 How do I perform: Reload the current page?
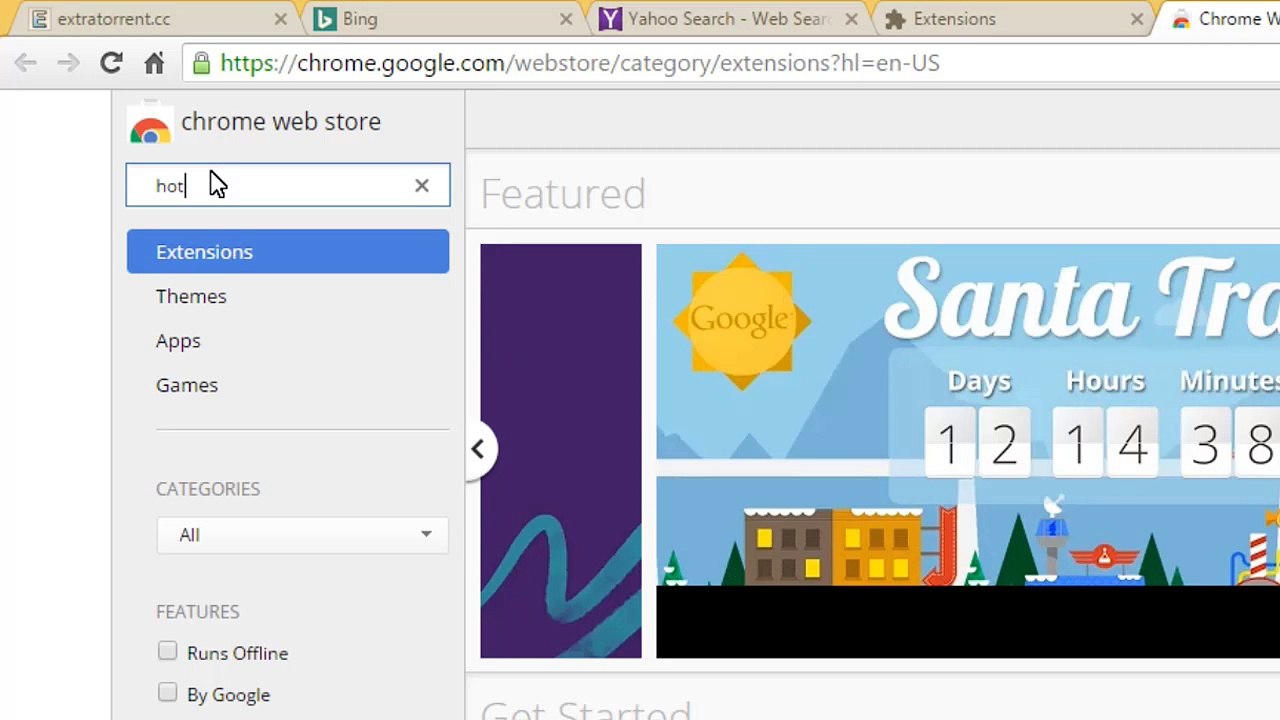(111, 63)
